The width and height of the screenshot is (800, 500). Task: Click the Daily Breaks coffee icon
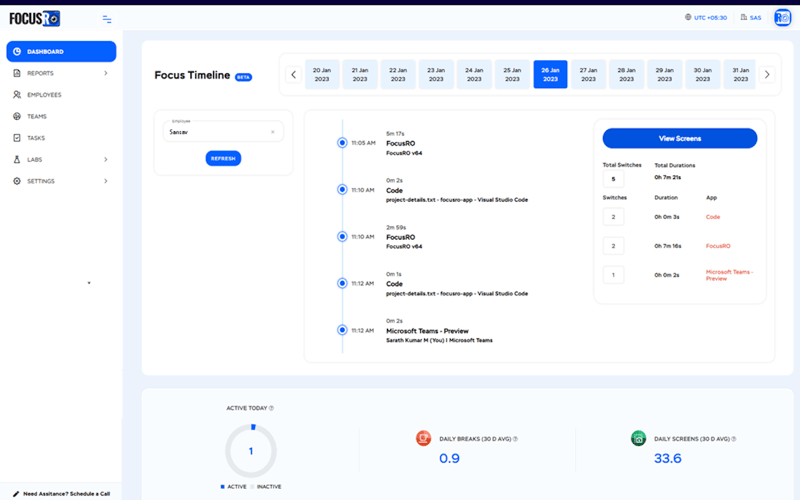pyautogui.click(x=423, y=438)
